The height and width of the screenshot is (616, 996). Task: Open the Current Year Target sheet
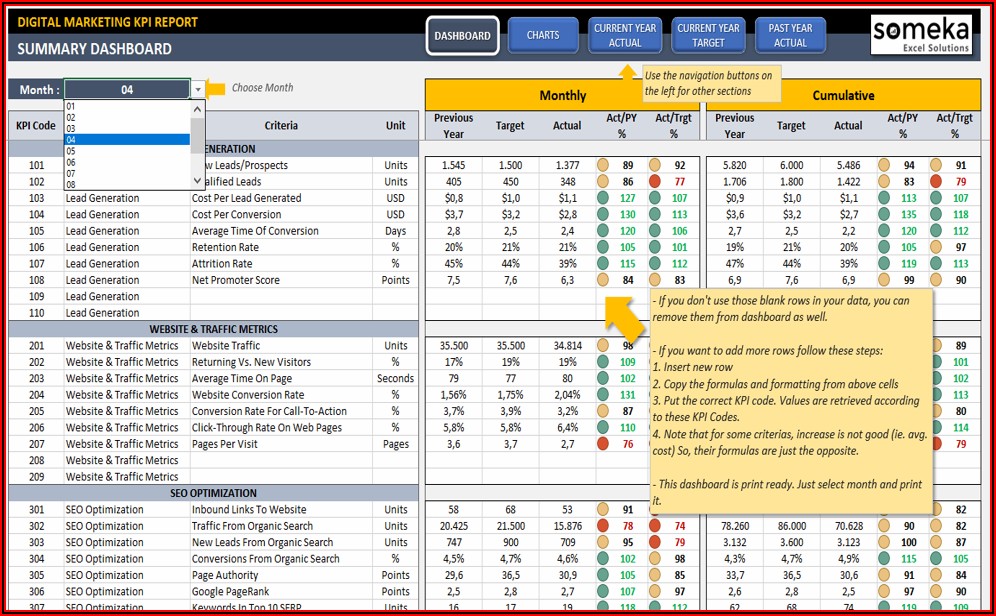708,35
